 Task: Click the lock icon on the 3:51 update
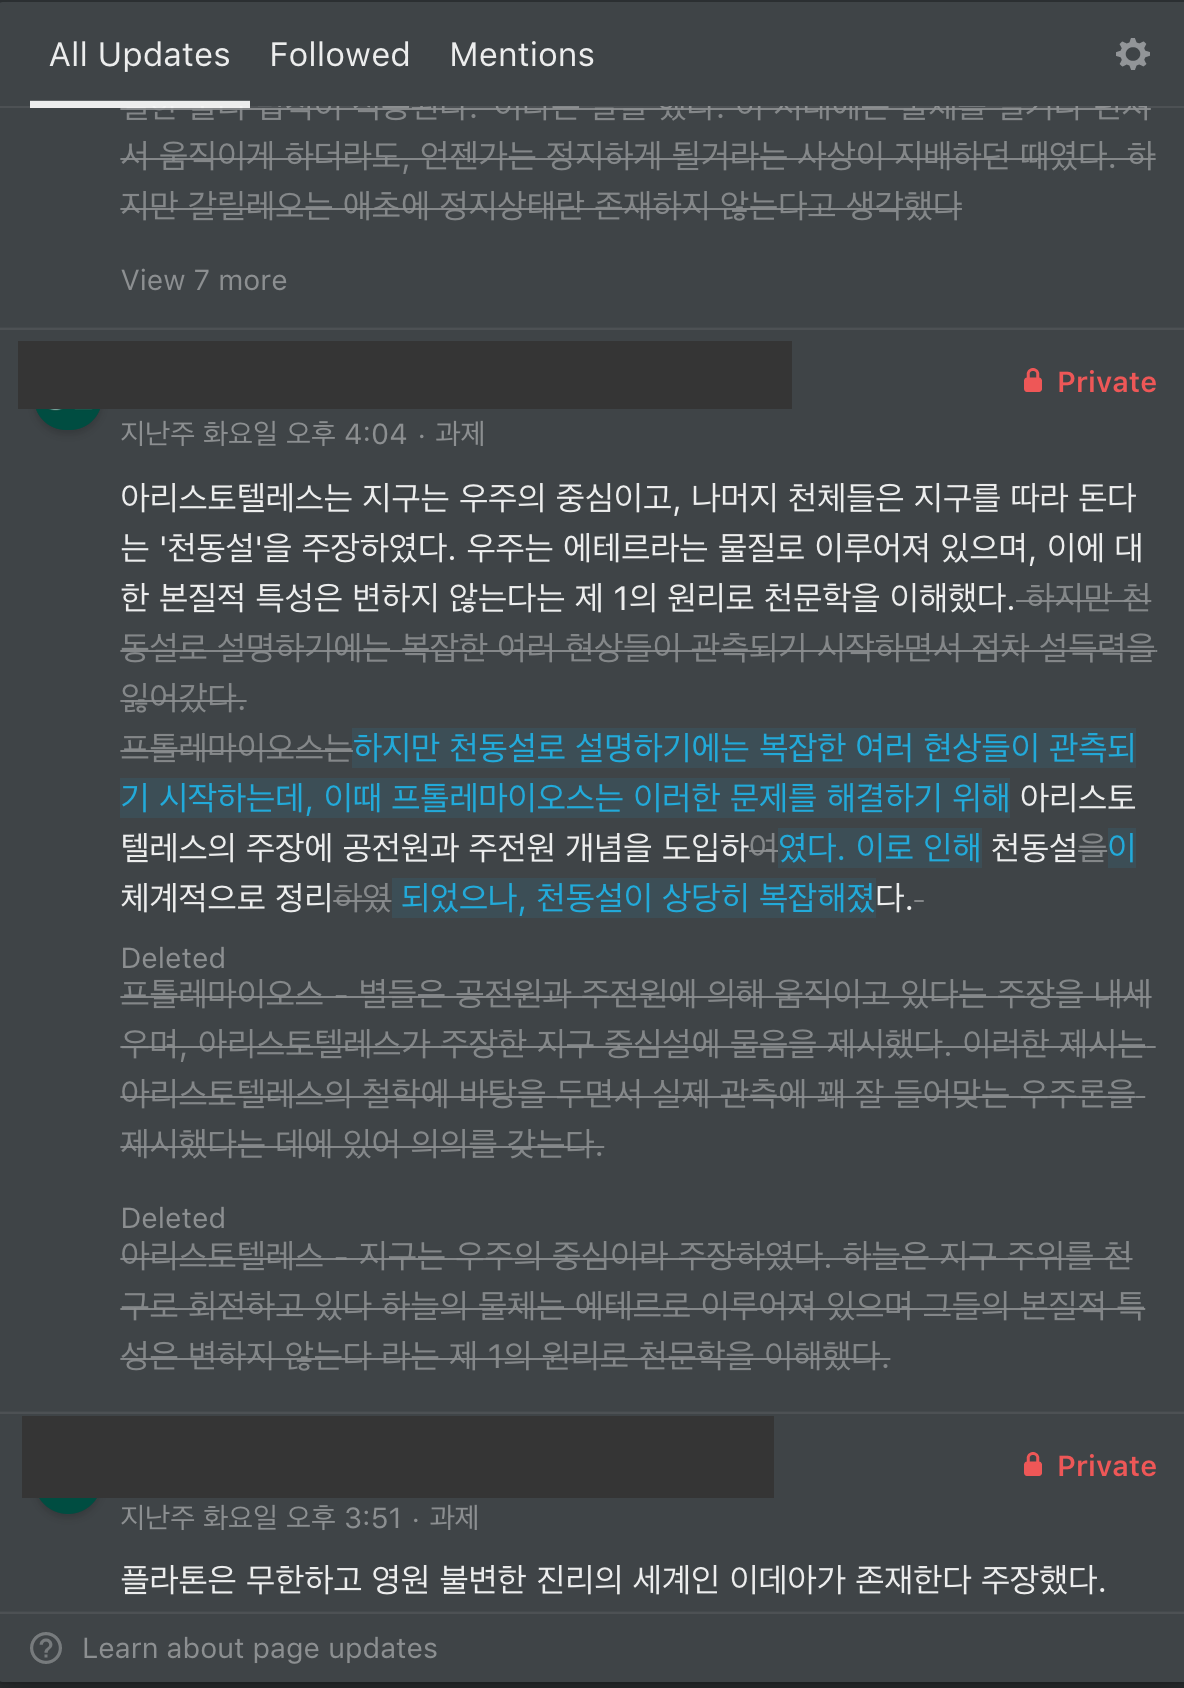[x=1033, y=1465]
